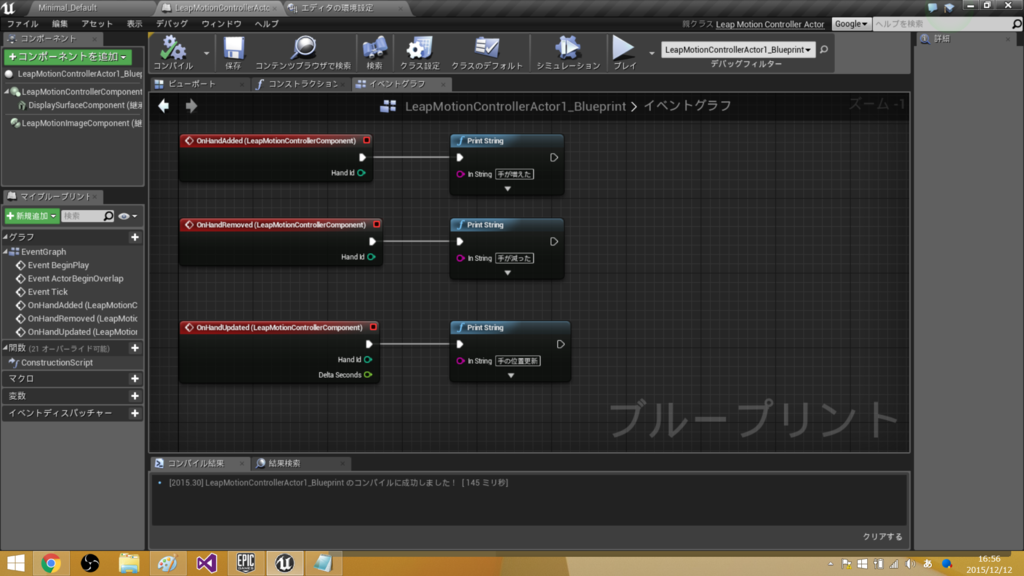Switch to Minimal_Default window tab
This screenshot has width=1024, height=576.
tap(68, 8)
